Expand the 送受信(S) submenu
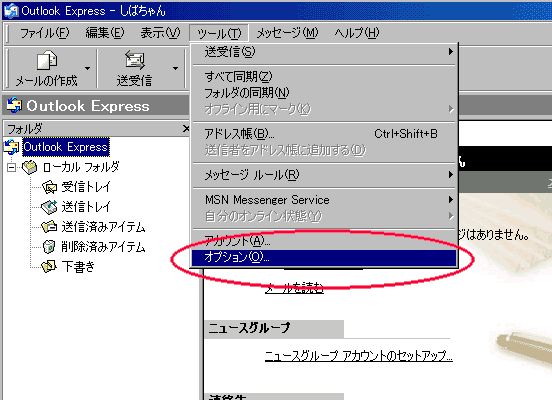This screenshot has width=552, height=400. point(324,52)
